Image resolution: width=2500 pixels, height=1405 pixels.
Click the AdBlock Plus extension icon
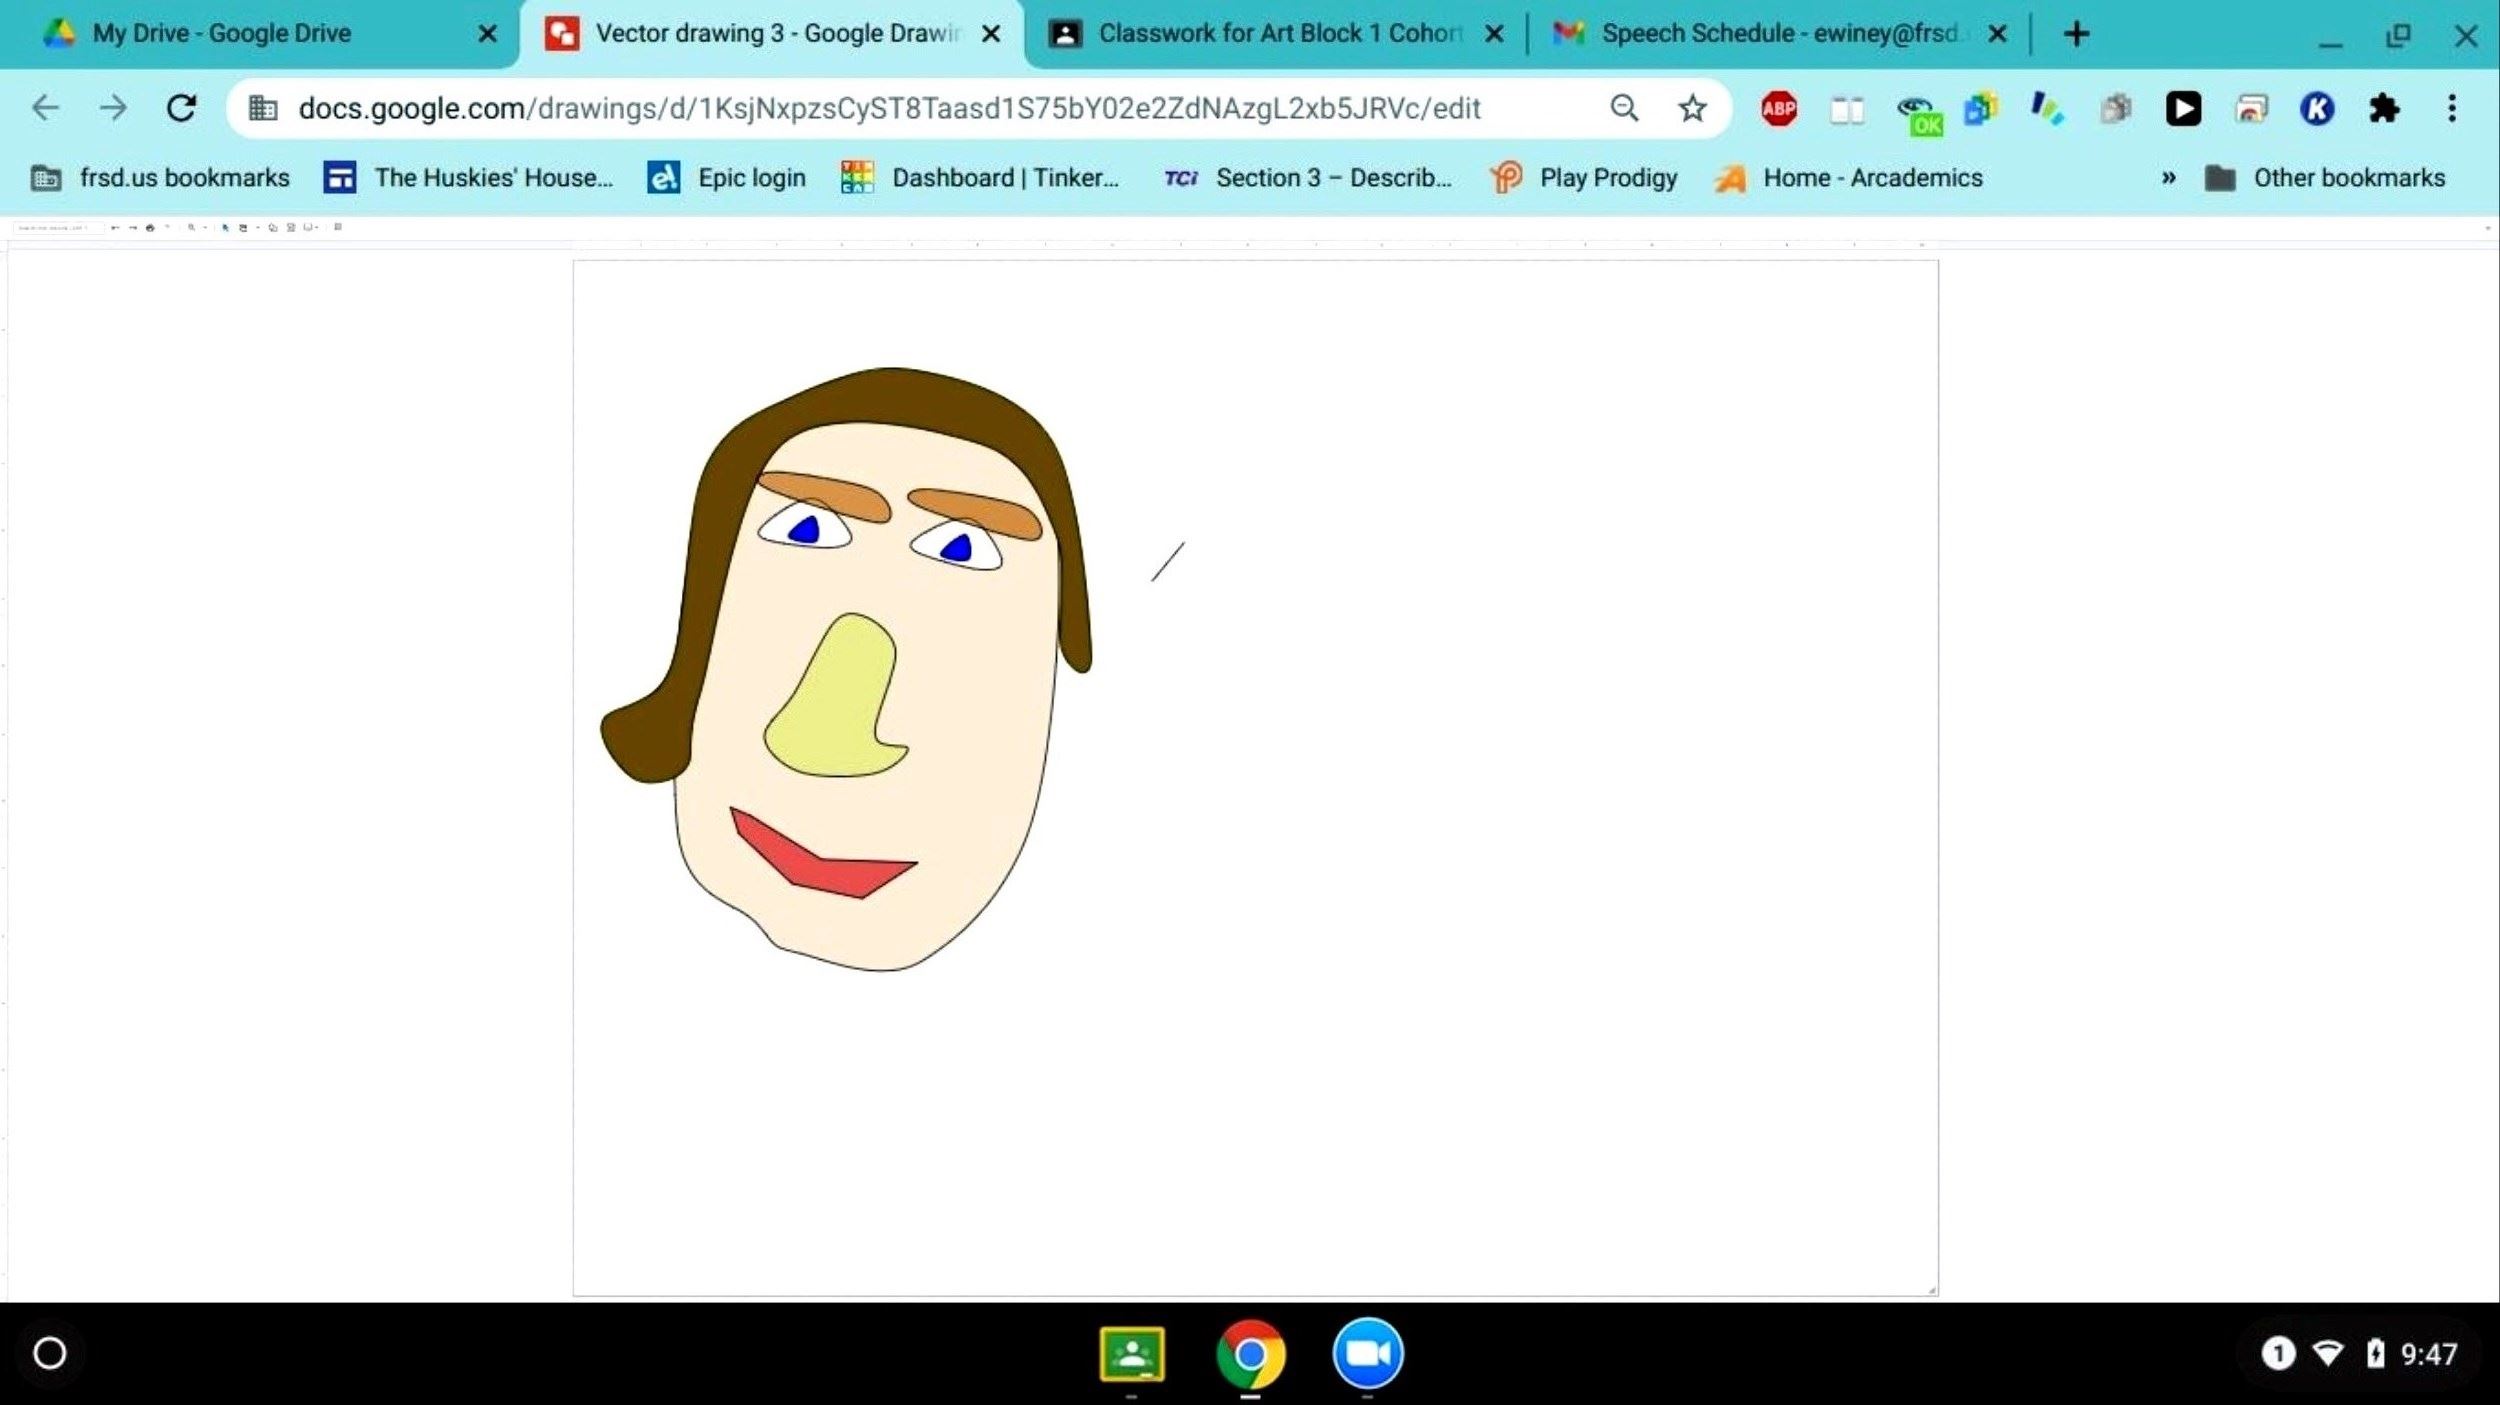pos(1778,108)
